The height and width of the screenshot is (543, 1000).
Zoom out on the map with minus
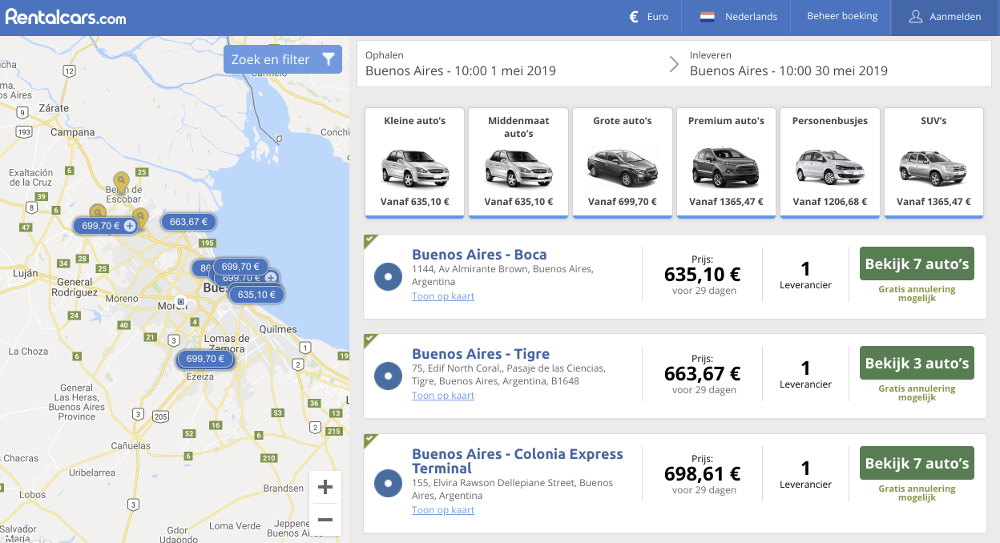tap(325, 519)
